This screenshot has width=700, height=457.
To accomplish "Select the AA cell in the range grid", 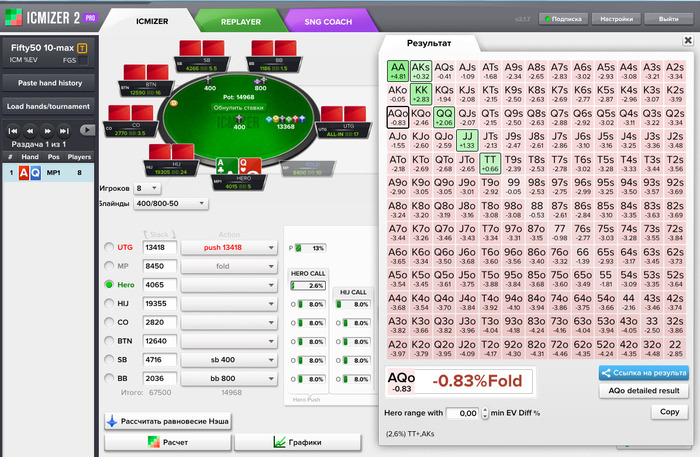I will click(398, 71).
